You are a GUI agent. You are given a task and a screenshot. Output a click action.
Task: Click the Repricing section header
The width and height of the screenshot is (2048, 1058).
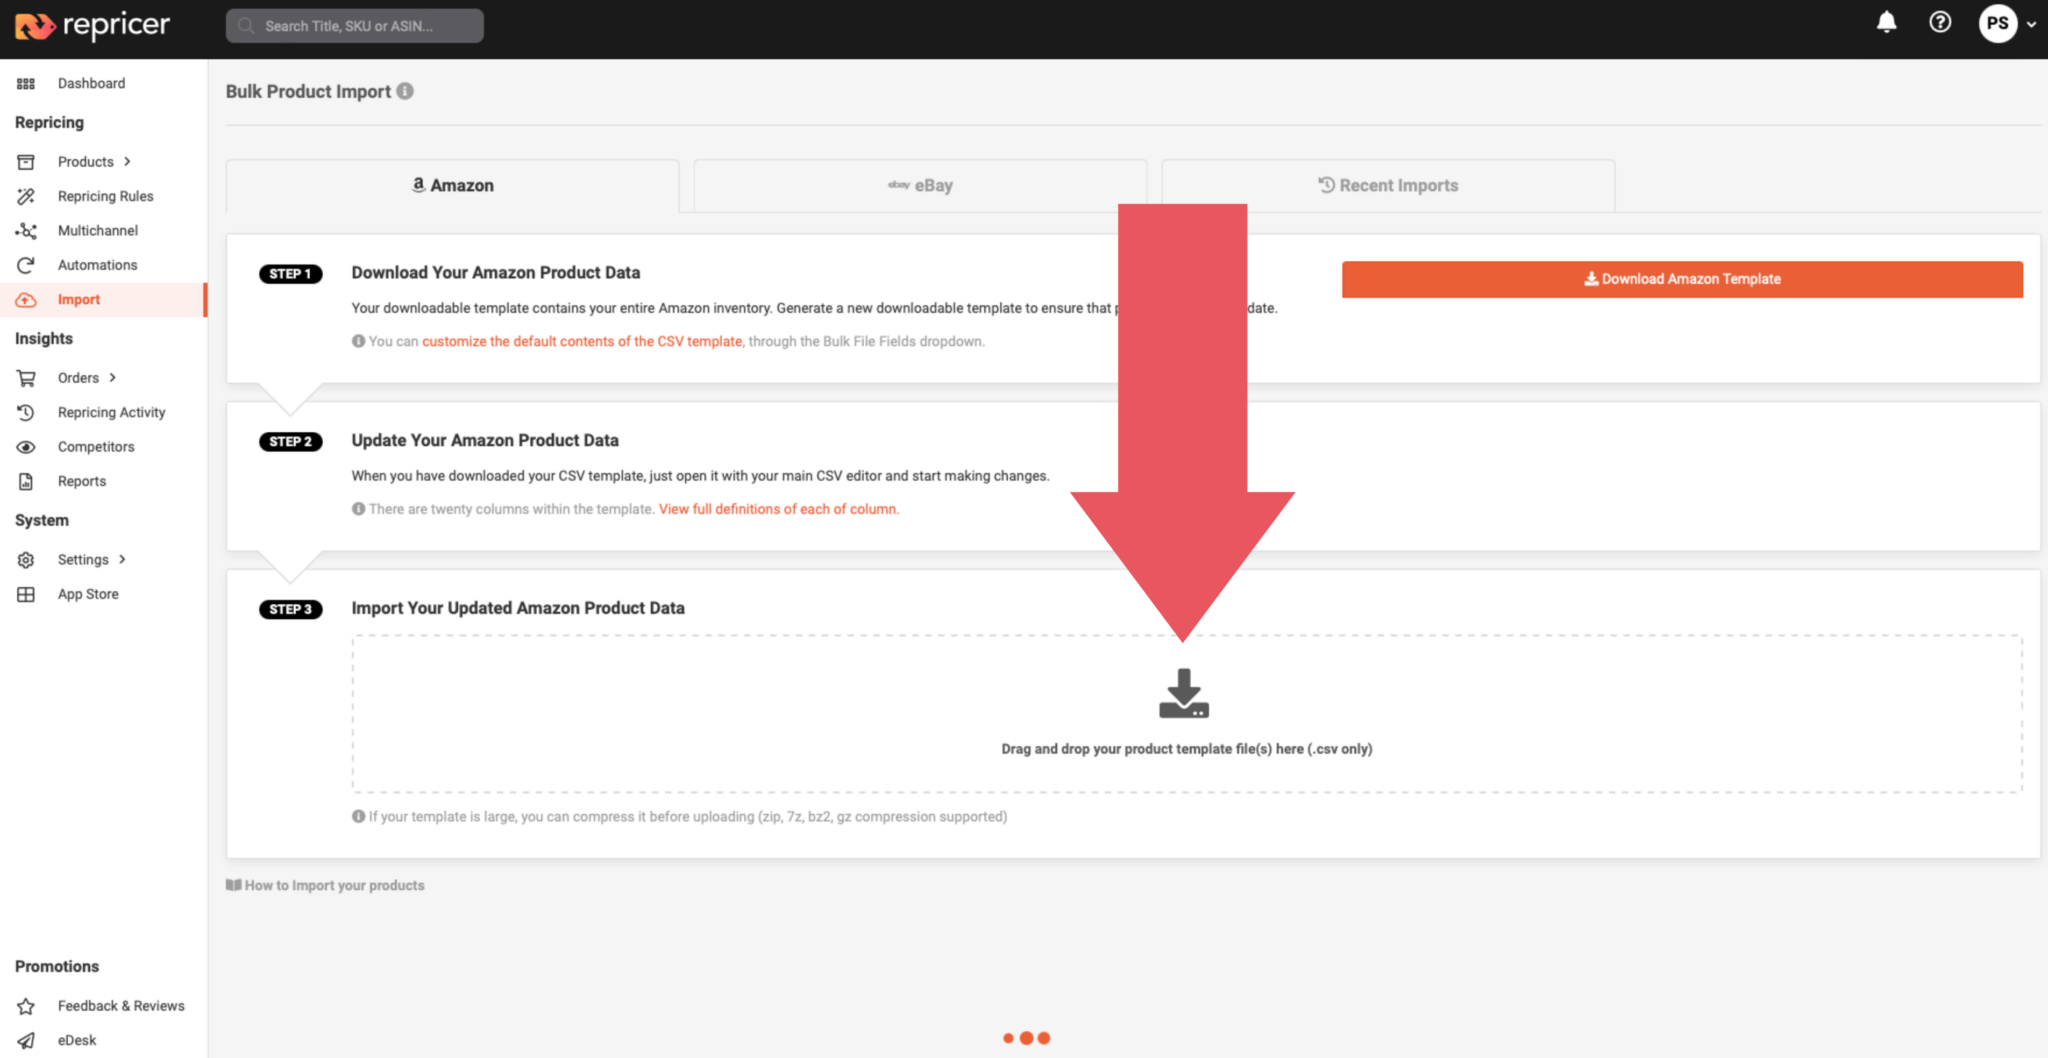(x=49, y=122)
